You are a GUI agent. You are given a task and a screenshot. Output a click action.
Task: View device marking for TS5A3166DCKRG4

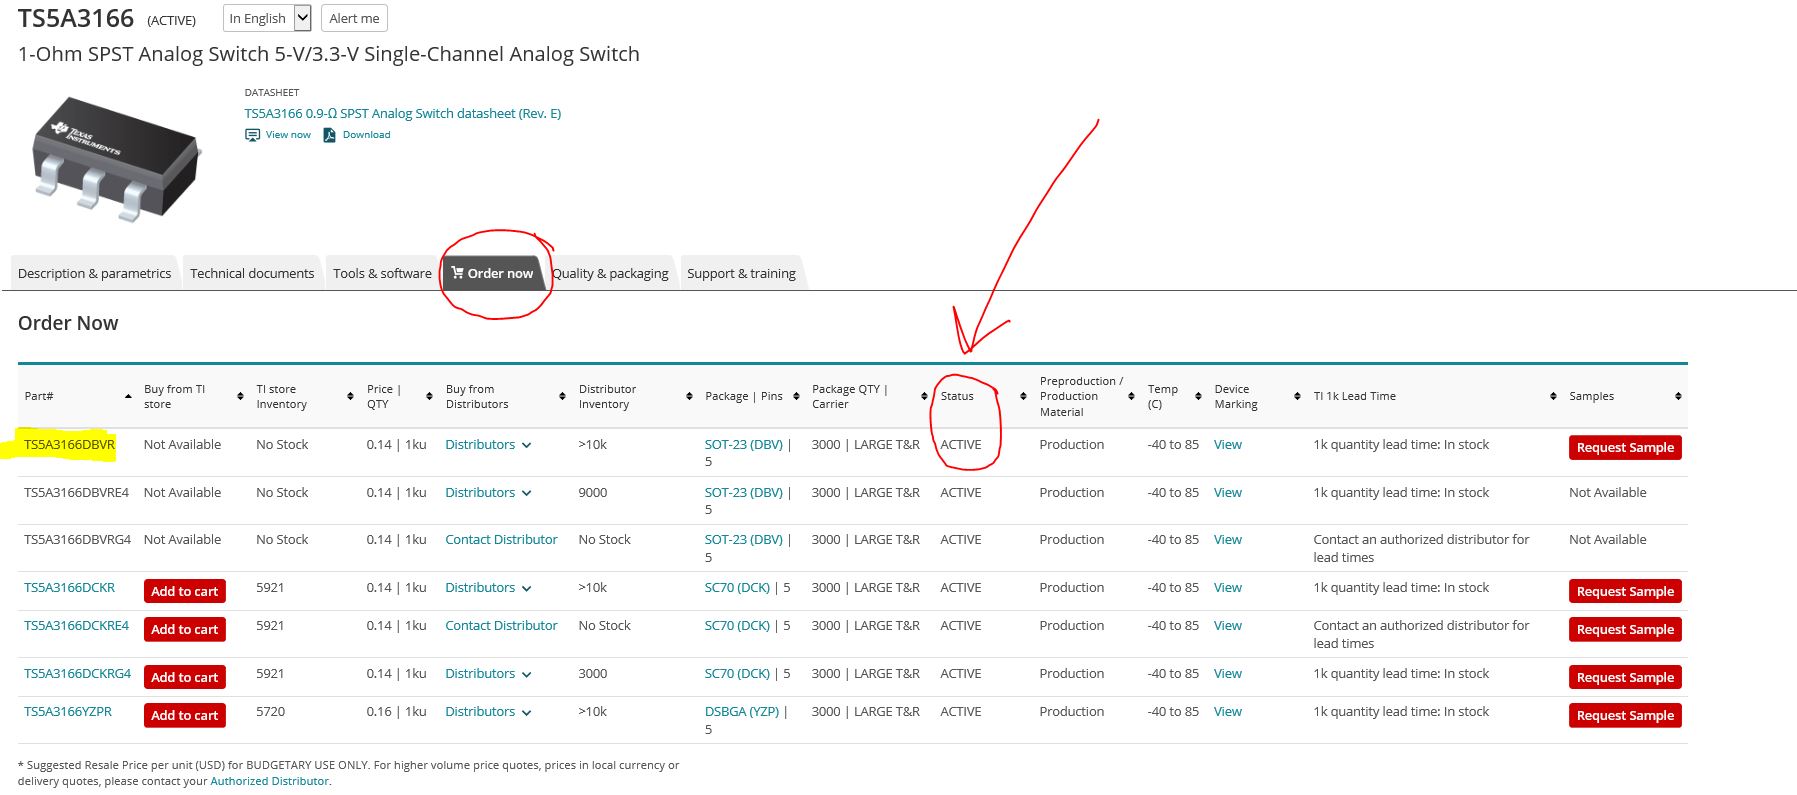(x=1228, y=674)
